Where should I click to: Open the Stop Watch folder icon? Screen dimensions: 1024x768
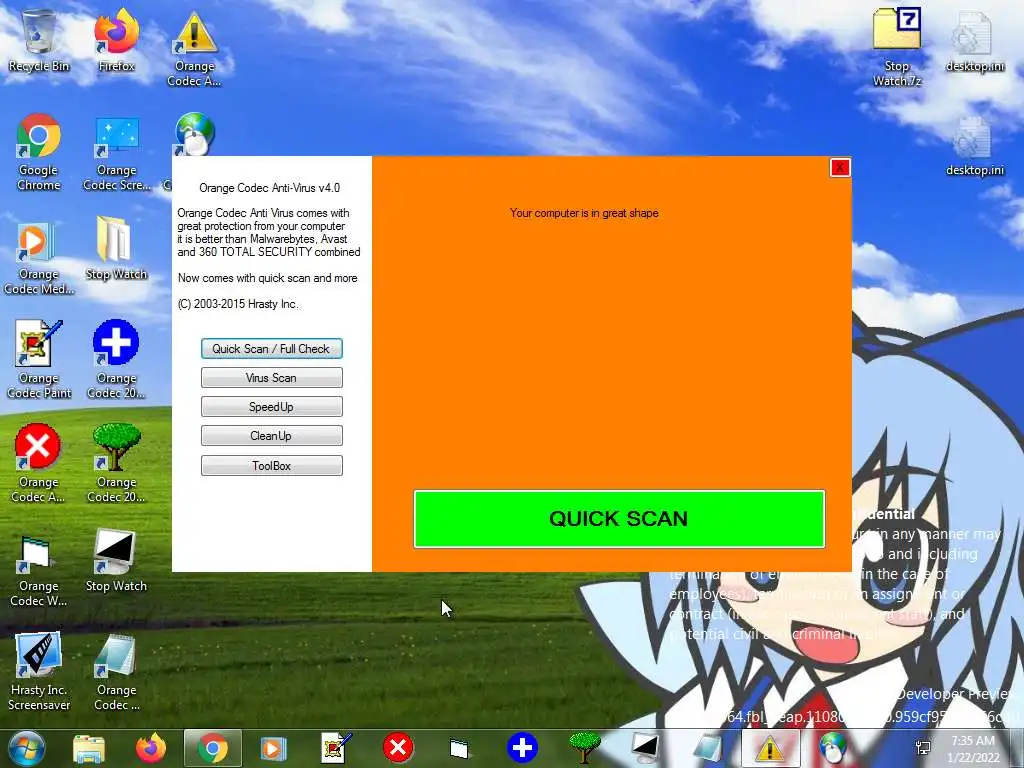click(116, 249)
